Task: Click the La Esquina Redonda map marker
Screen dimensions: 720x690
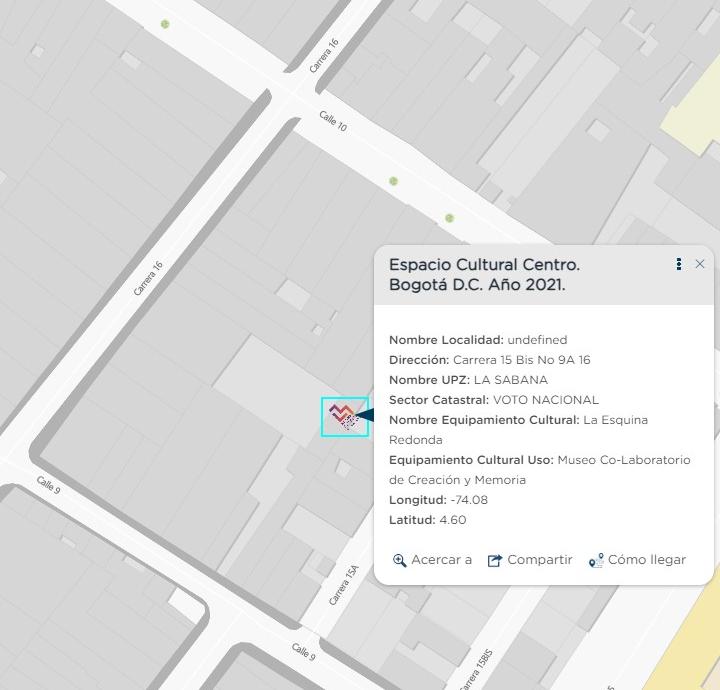Action: pos(345,416)
